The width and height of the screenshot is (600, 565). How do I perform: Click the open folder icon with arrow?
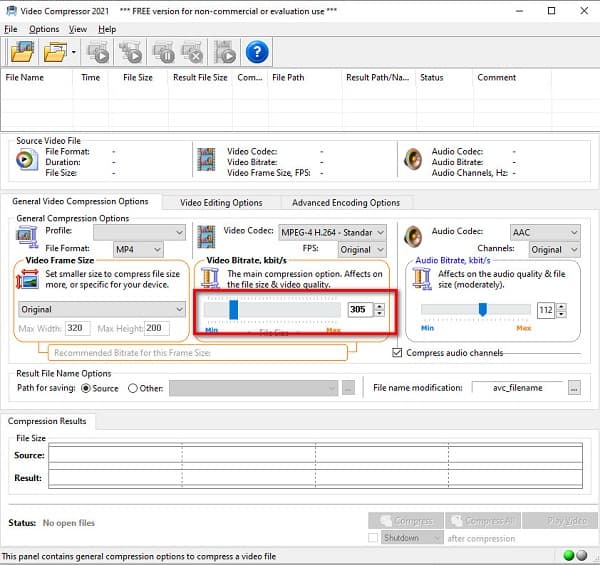(55, 52)
